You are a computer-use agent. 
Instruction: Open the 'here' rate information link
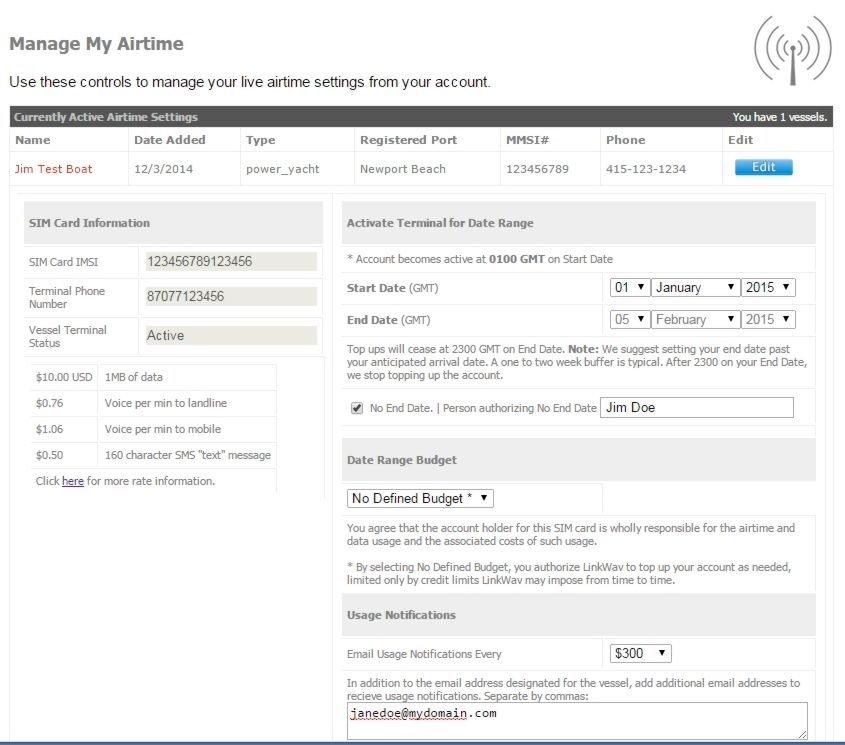point(73,481)
